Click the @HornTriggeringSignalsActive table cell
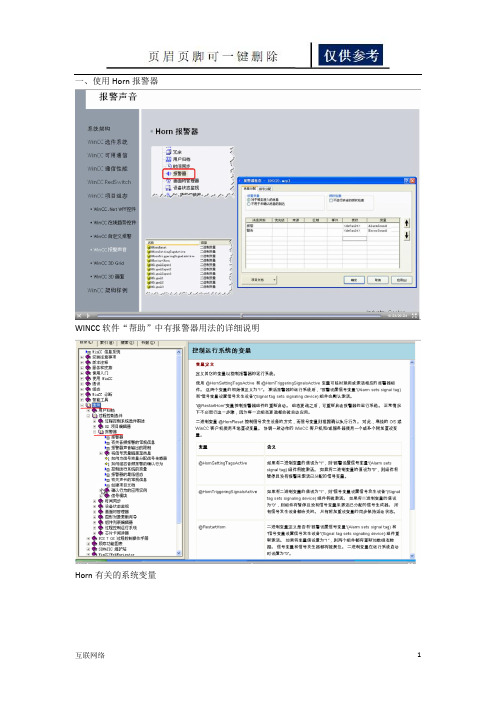496x702 pixels. 231,502
